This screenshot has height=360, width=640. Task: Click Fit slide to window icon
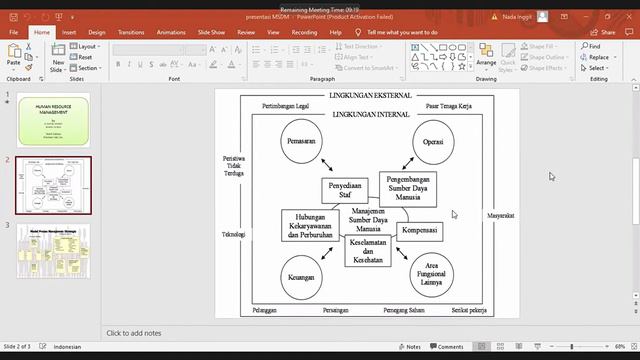(x=634, y=347)
